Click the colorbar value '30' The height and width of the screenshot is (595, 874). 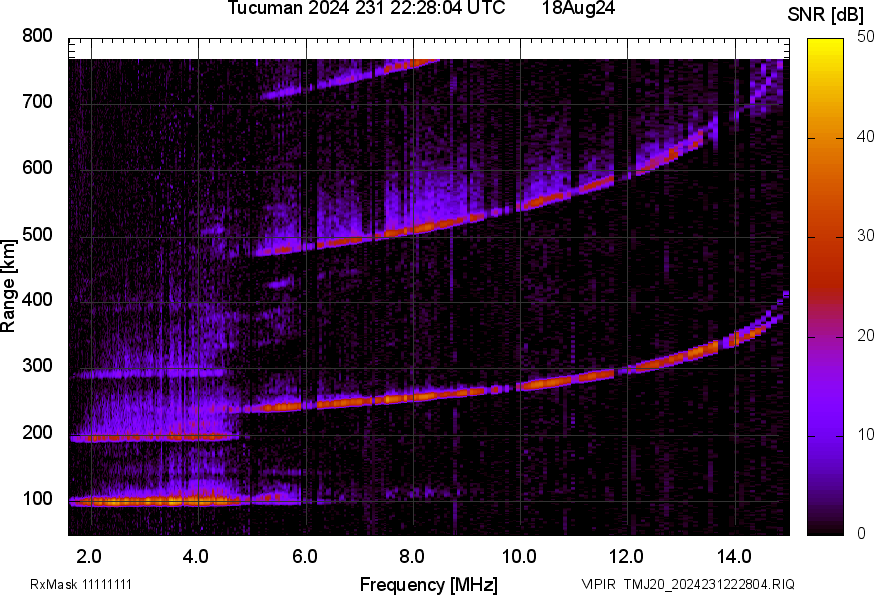[x=865, y=235]
